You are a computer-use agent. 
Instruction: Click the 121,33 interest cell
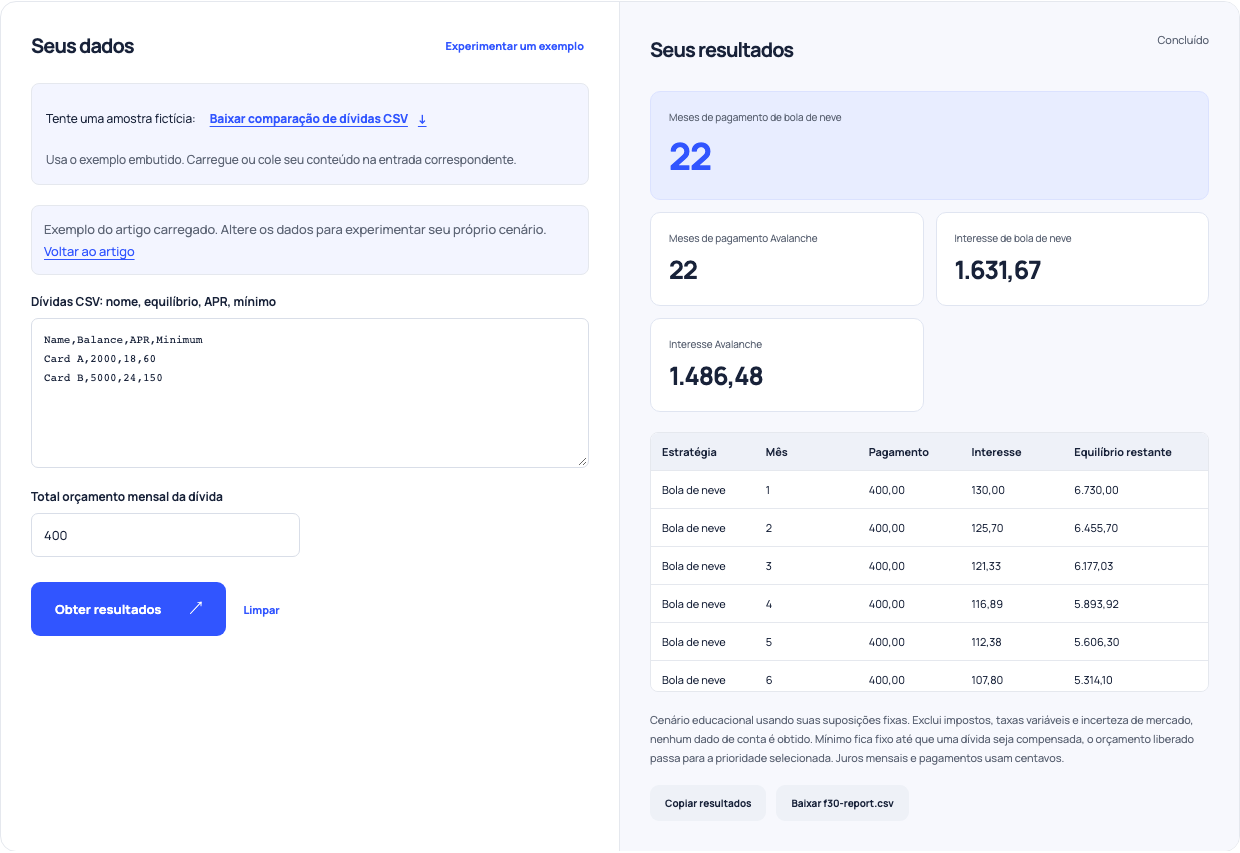(x=987, y=566)
